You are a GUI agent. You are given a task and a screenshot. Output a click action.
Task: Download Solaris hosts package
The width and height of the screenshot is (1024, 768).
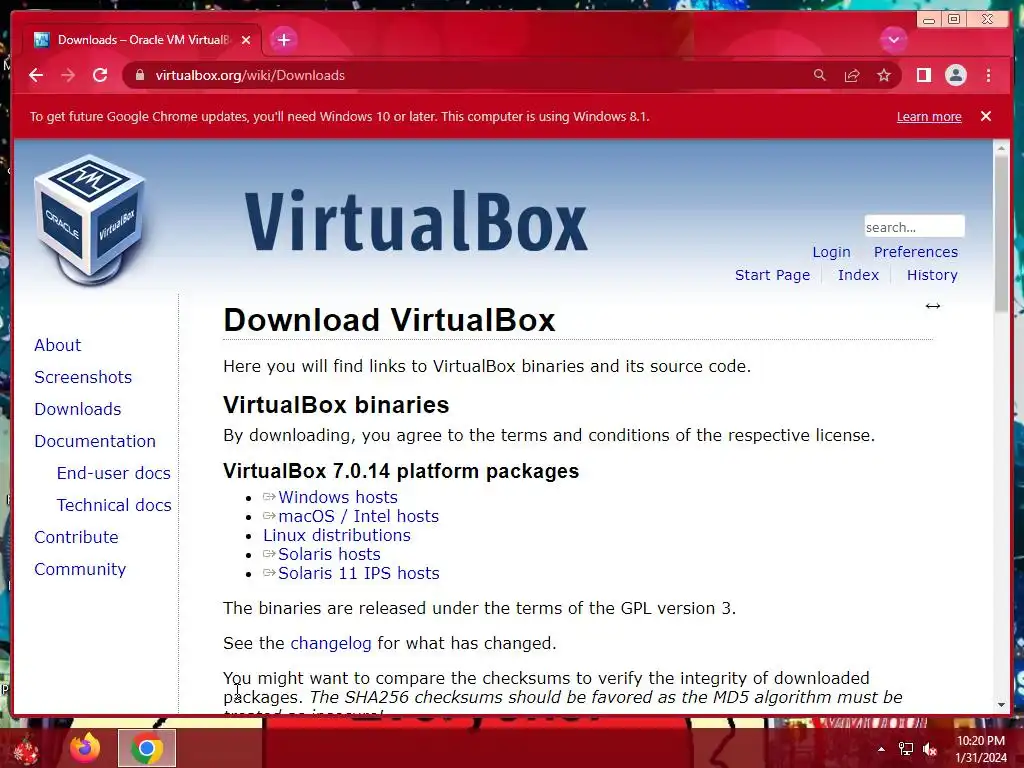[329, 554]
